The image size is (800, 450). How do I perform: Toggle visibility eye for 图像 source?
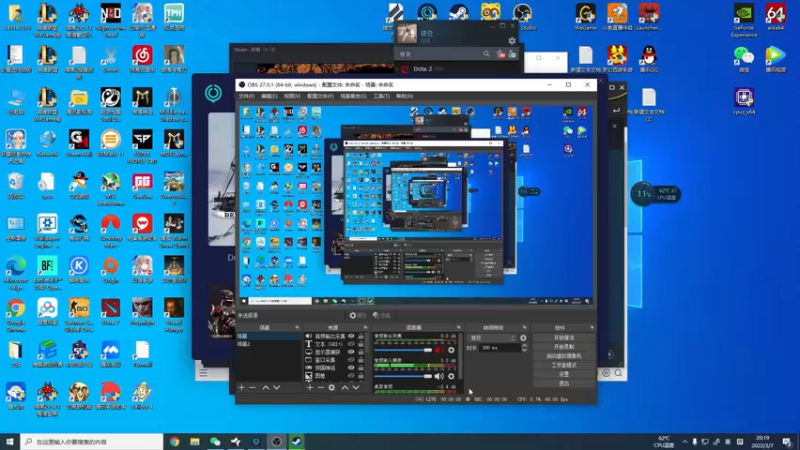351,376
